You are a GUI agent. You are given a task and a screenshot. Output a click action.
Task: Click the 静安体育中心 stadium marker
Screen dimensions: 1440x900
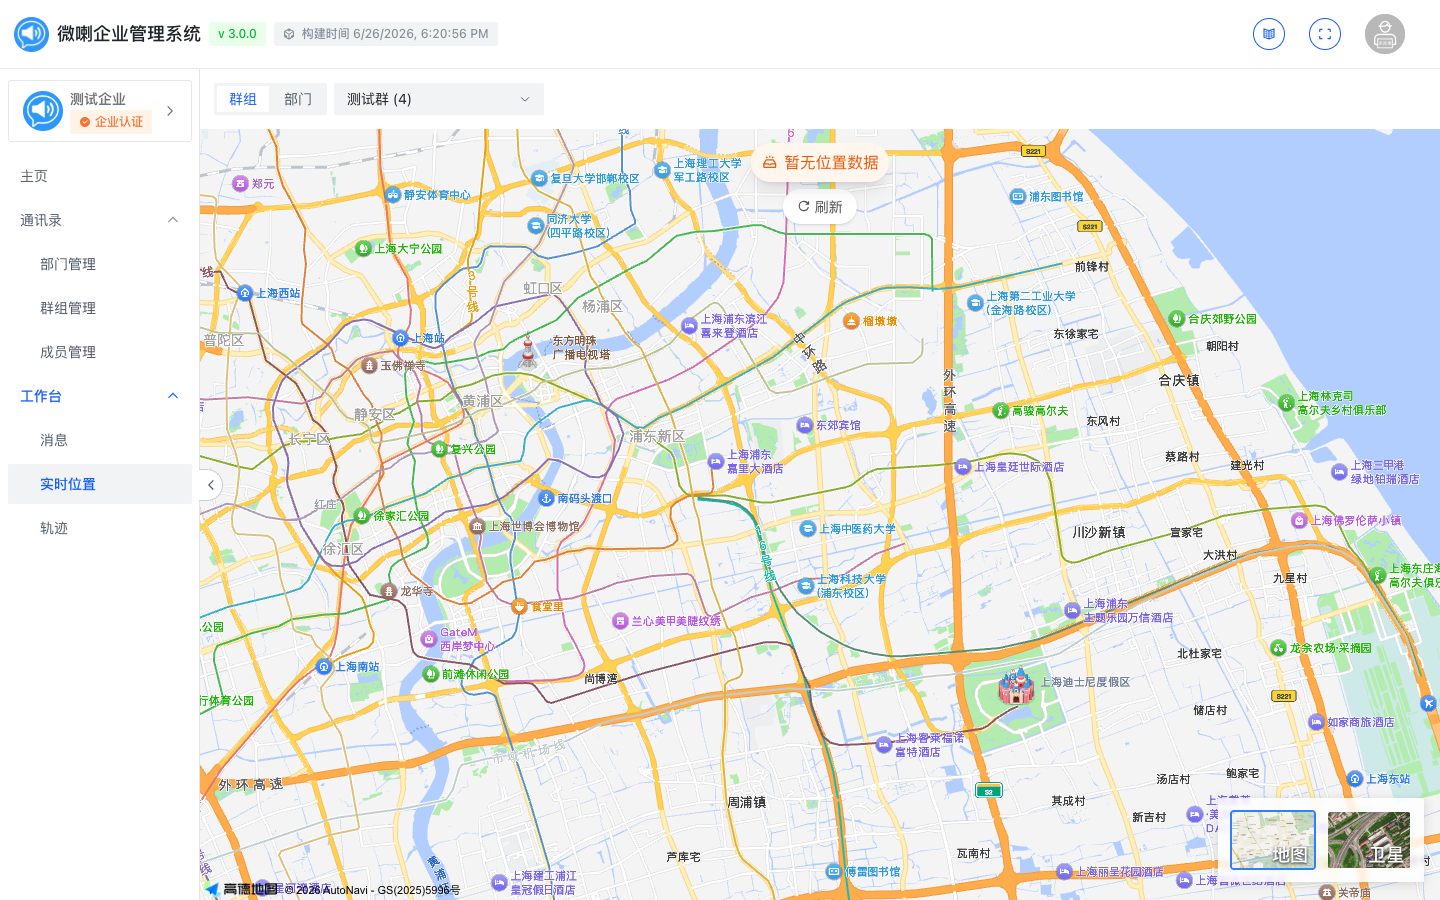392,195
